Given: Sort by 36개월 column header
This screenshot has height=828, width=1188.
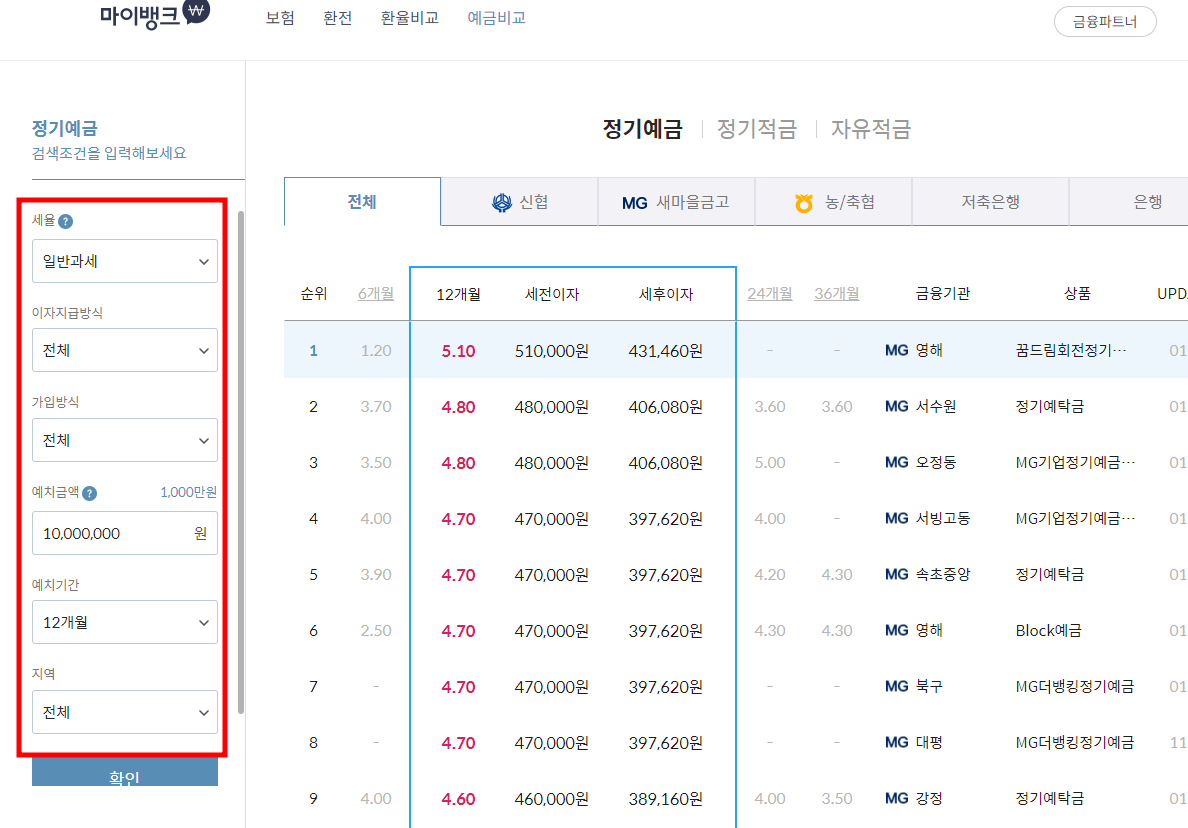Looking at the screenshot, I should [x=836, y=293].
